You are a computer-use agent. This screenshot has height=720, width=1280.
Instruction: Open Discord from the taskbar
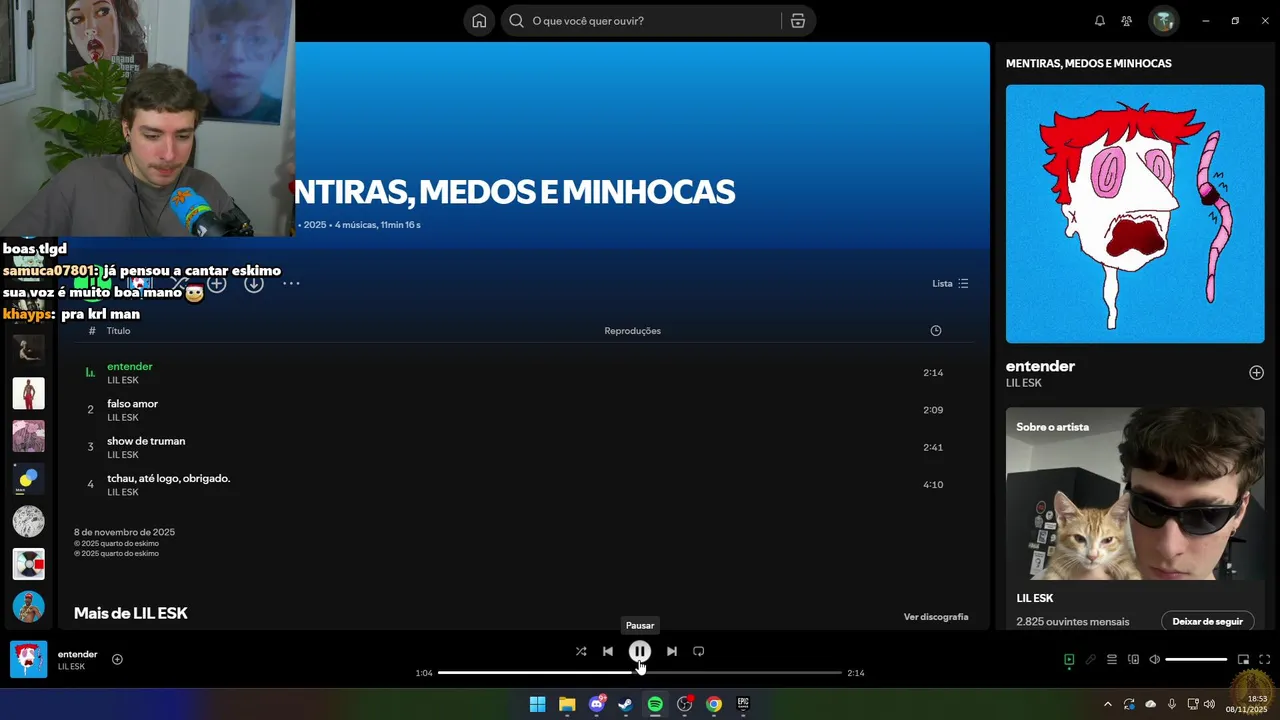click(x=596, y=704)
